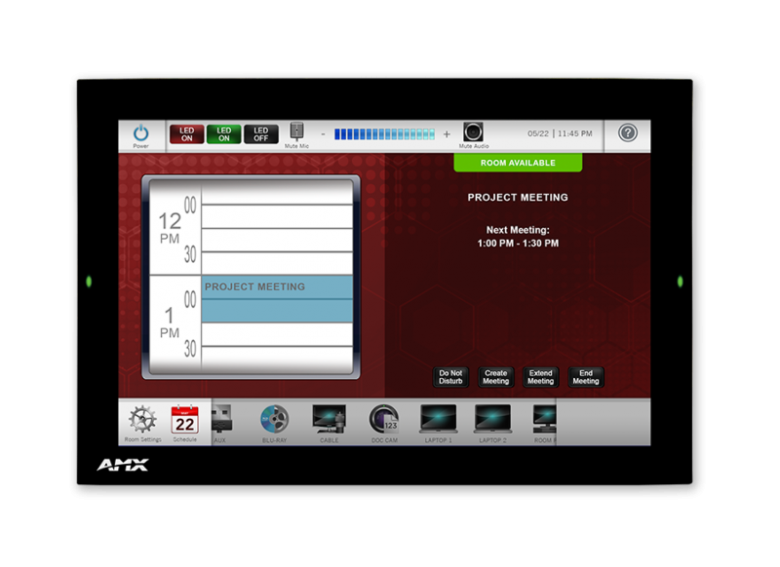Viewport: 780px width, 567px height.
Task: Select the Blu-Ray source icon
Action: click(x=274, y=419)
